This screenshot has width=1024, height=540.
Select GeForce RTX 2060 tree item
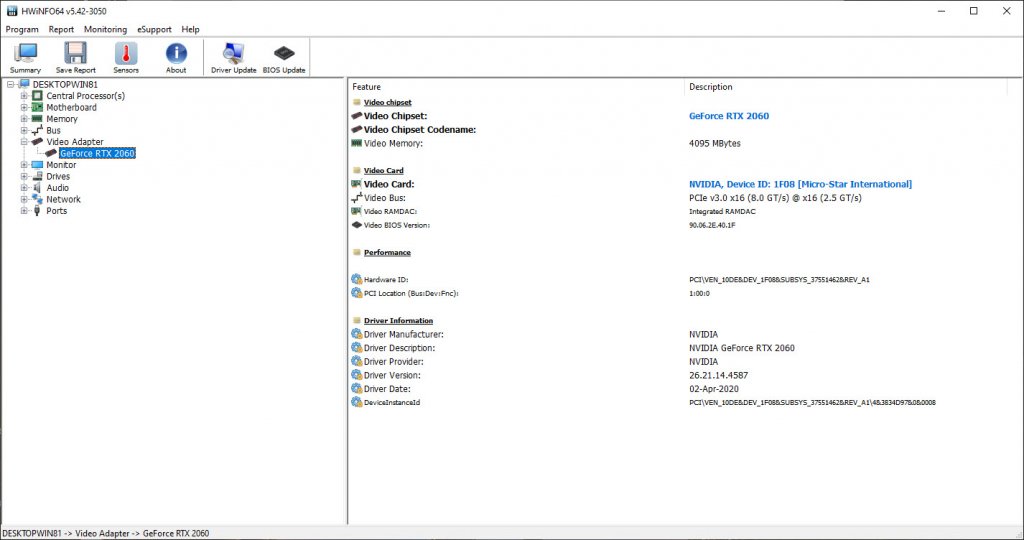click(x=97, y=153)
